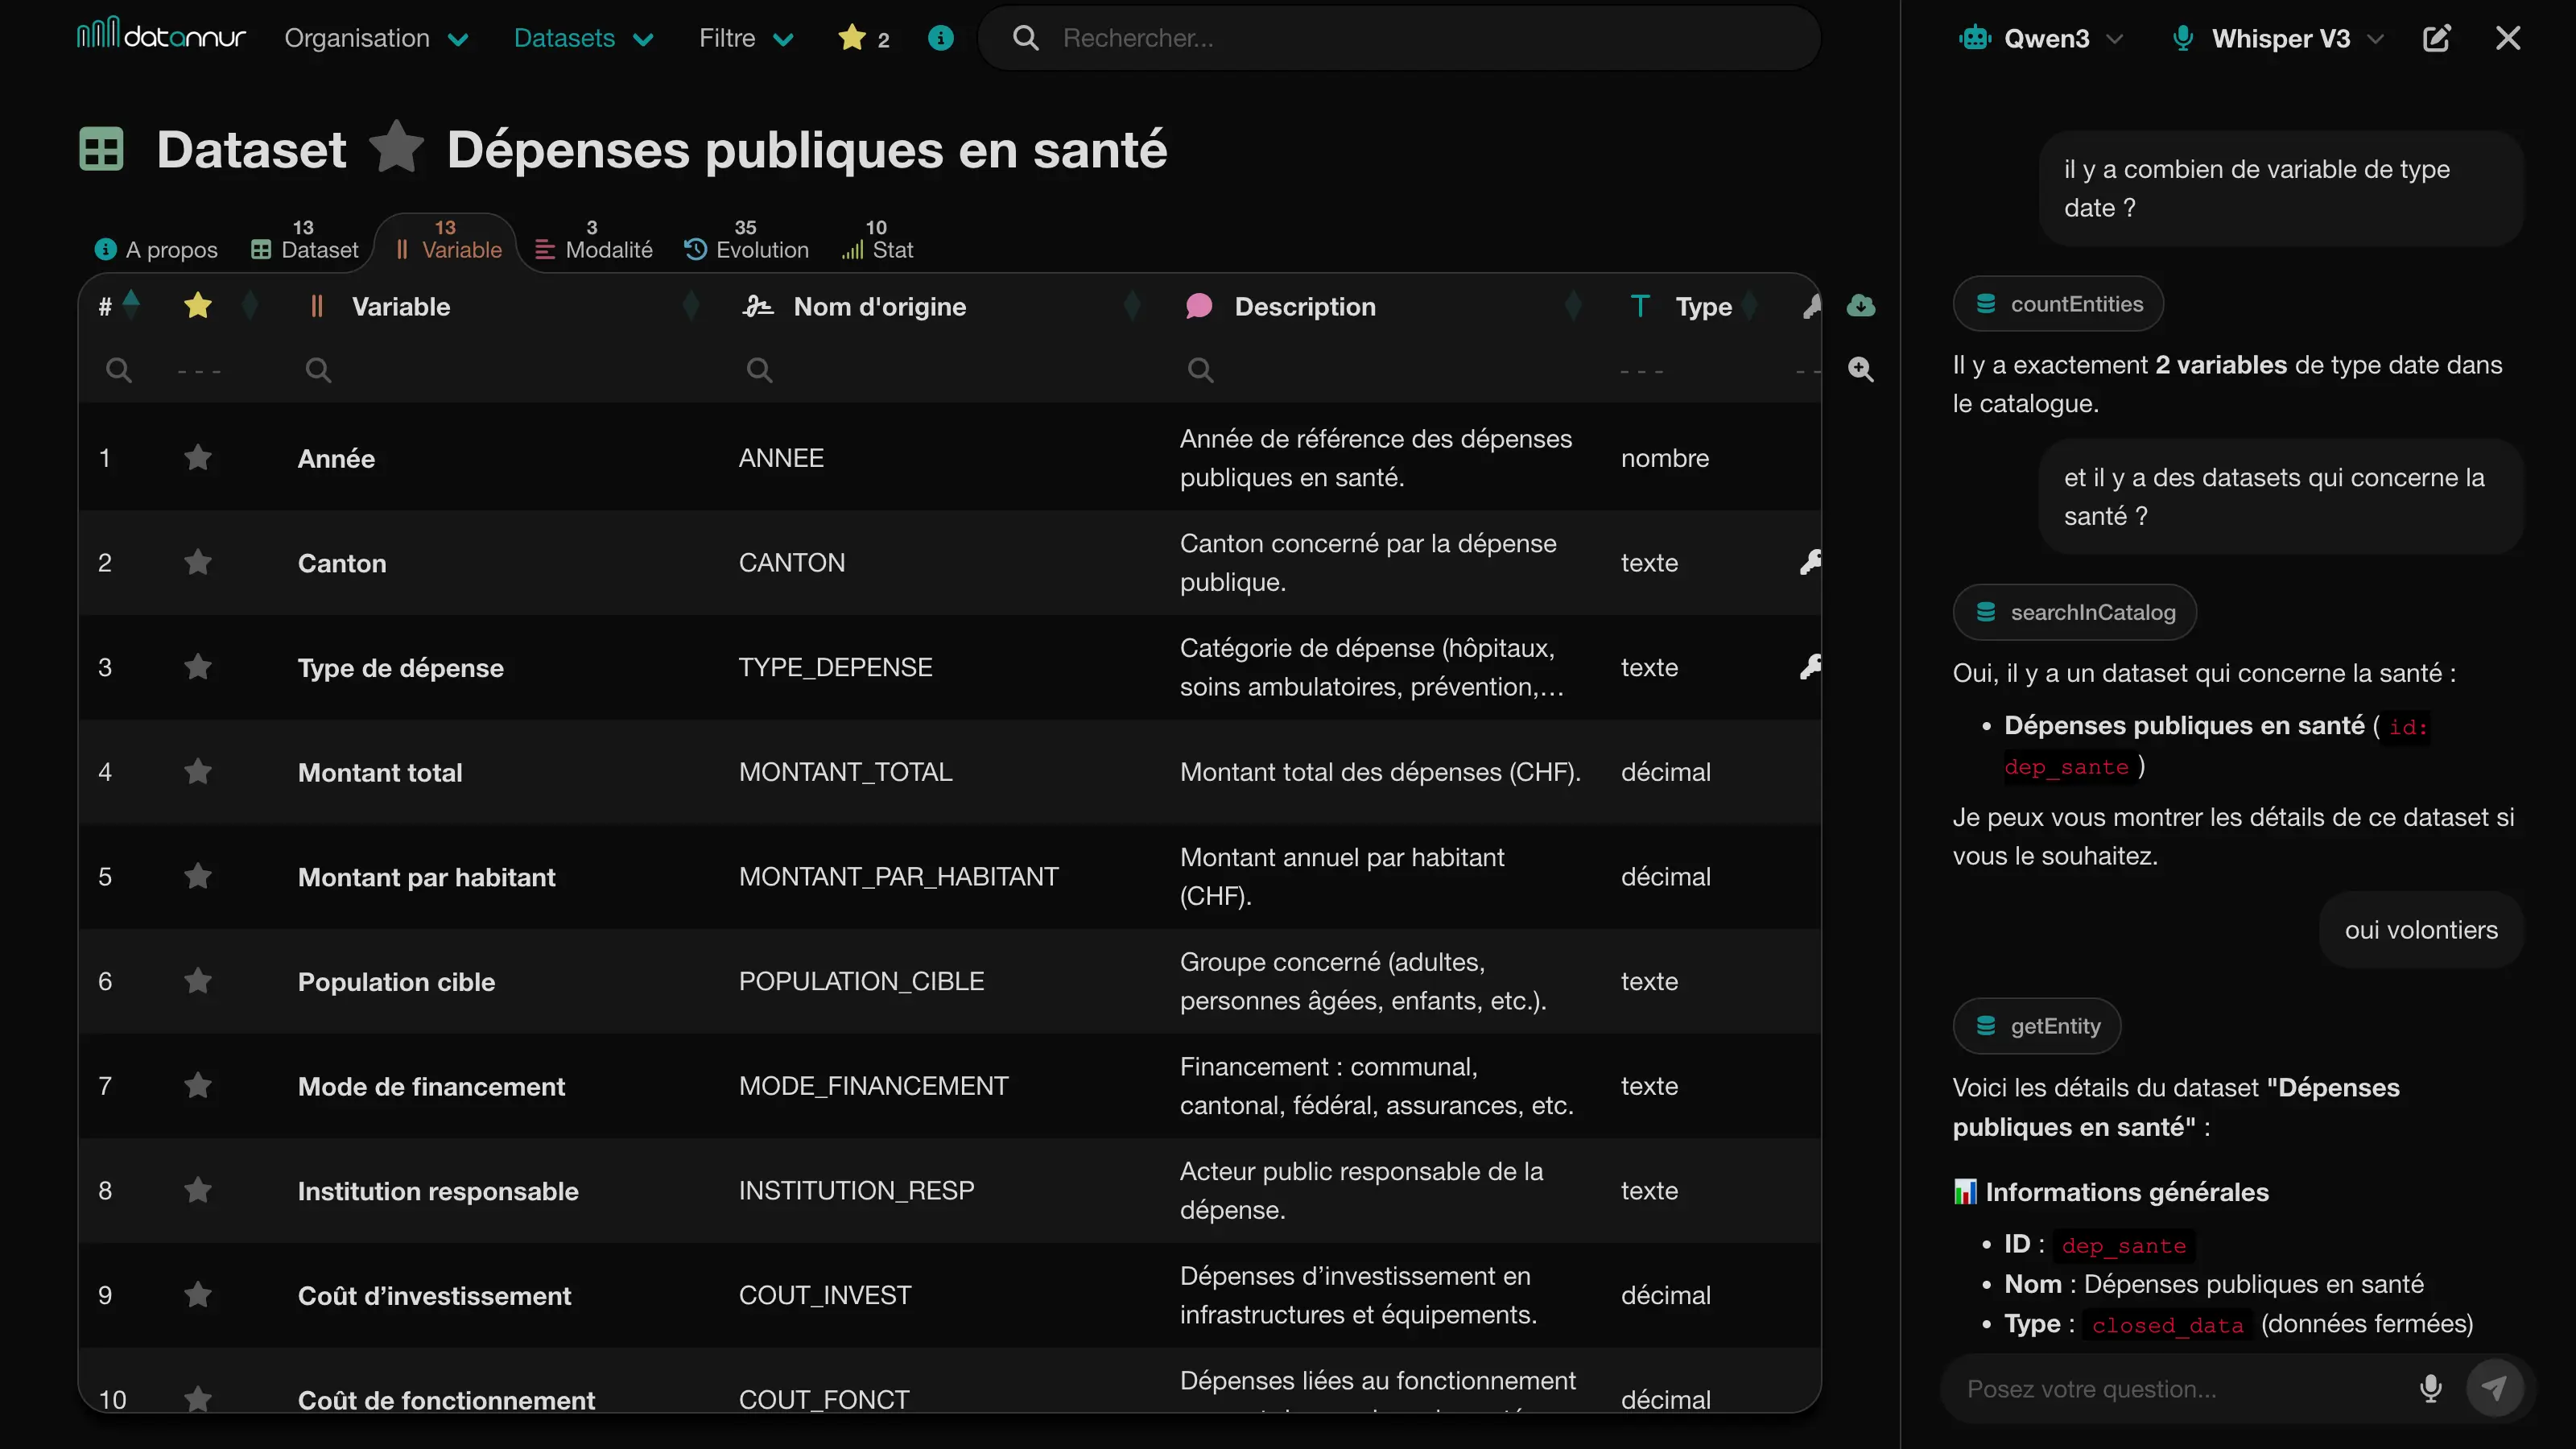Toggle favorite star for Année row
The image size is (2576, 1449).
click(x=198, y=458)
